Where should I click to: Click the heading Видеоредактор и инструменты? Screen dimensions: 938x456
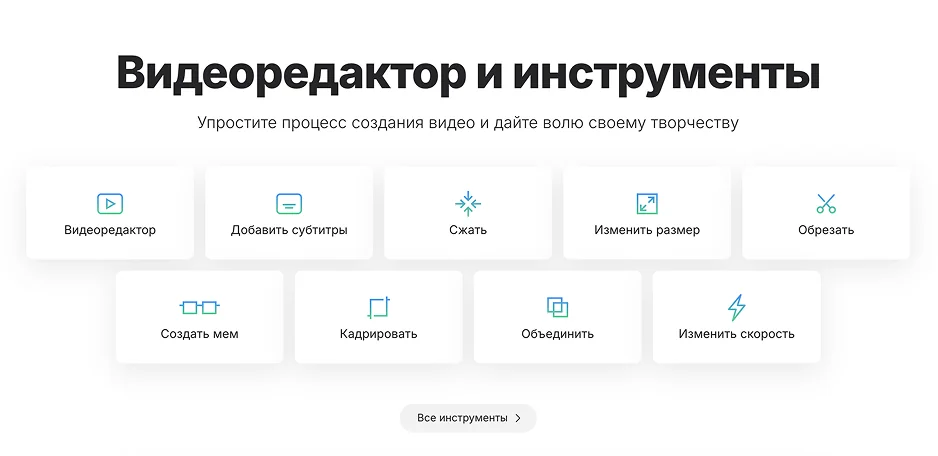coord(468,73)
